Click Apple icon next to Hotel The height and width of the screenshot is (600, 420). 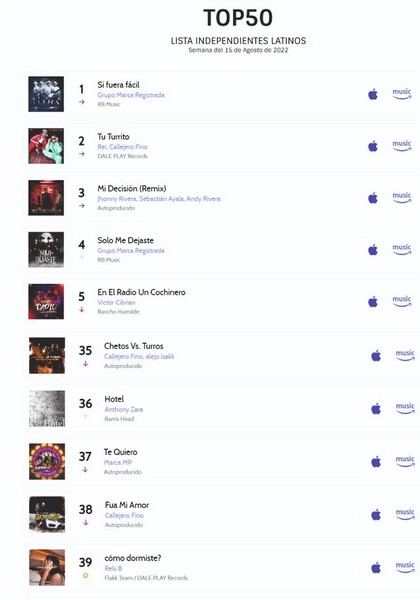point(376,409)
